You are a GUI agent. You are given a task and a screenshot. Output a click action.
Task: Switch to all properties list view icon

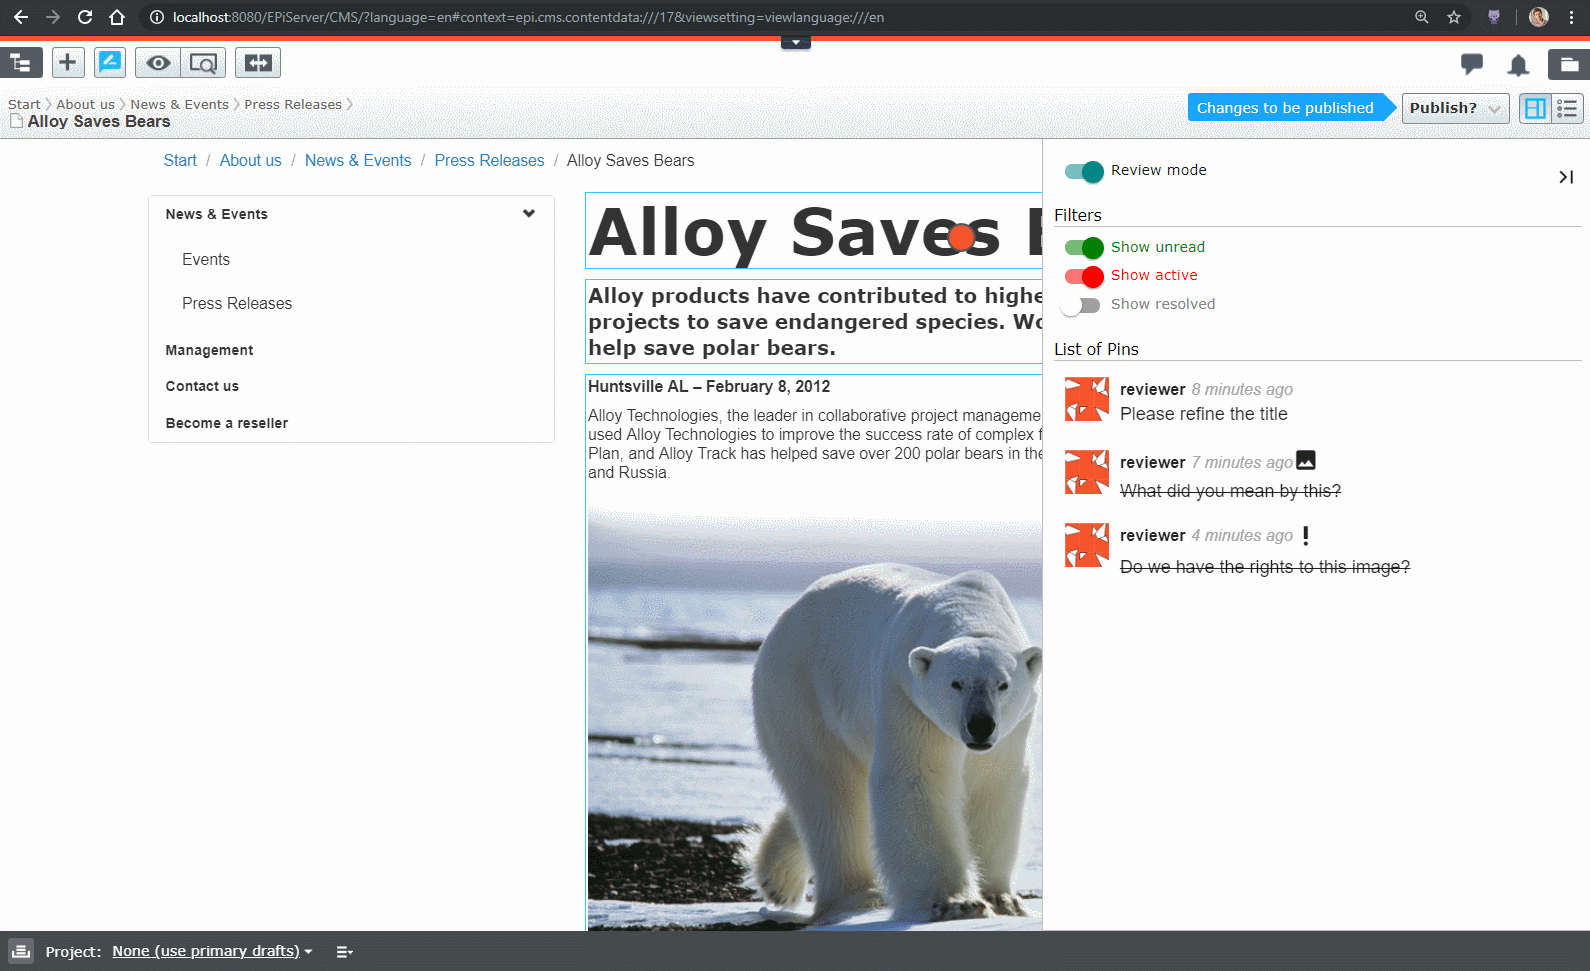pos(1567,108)
